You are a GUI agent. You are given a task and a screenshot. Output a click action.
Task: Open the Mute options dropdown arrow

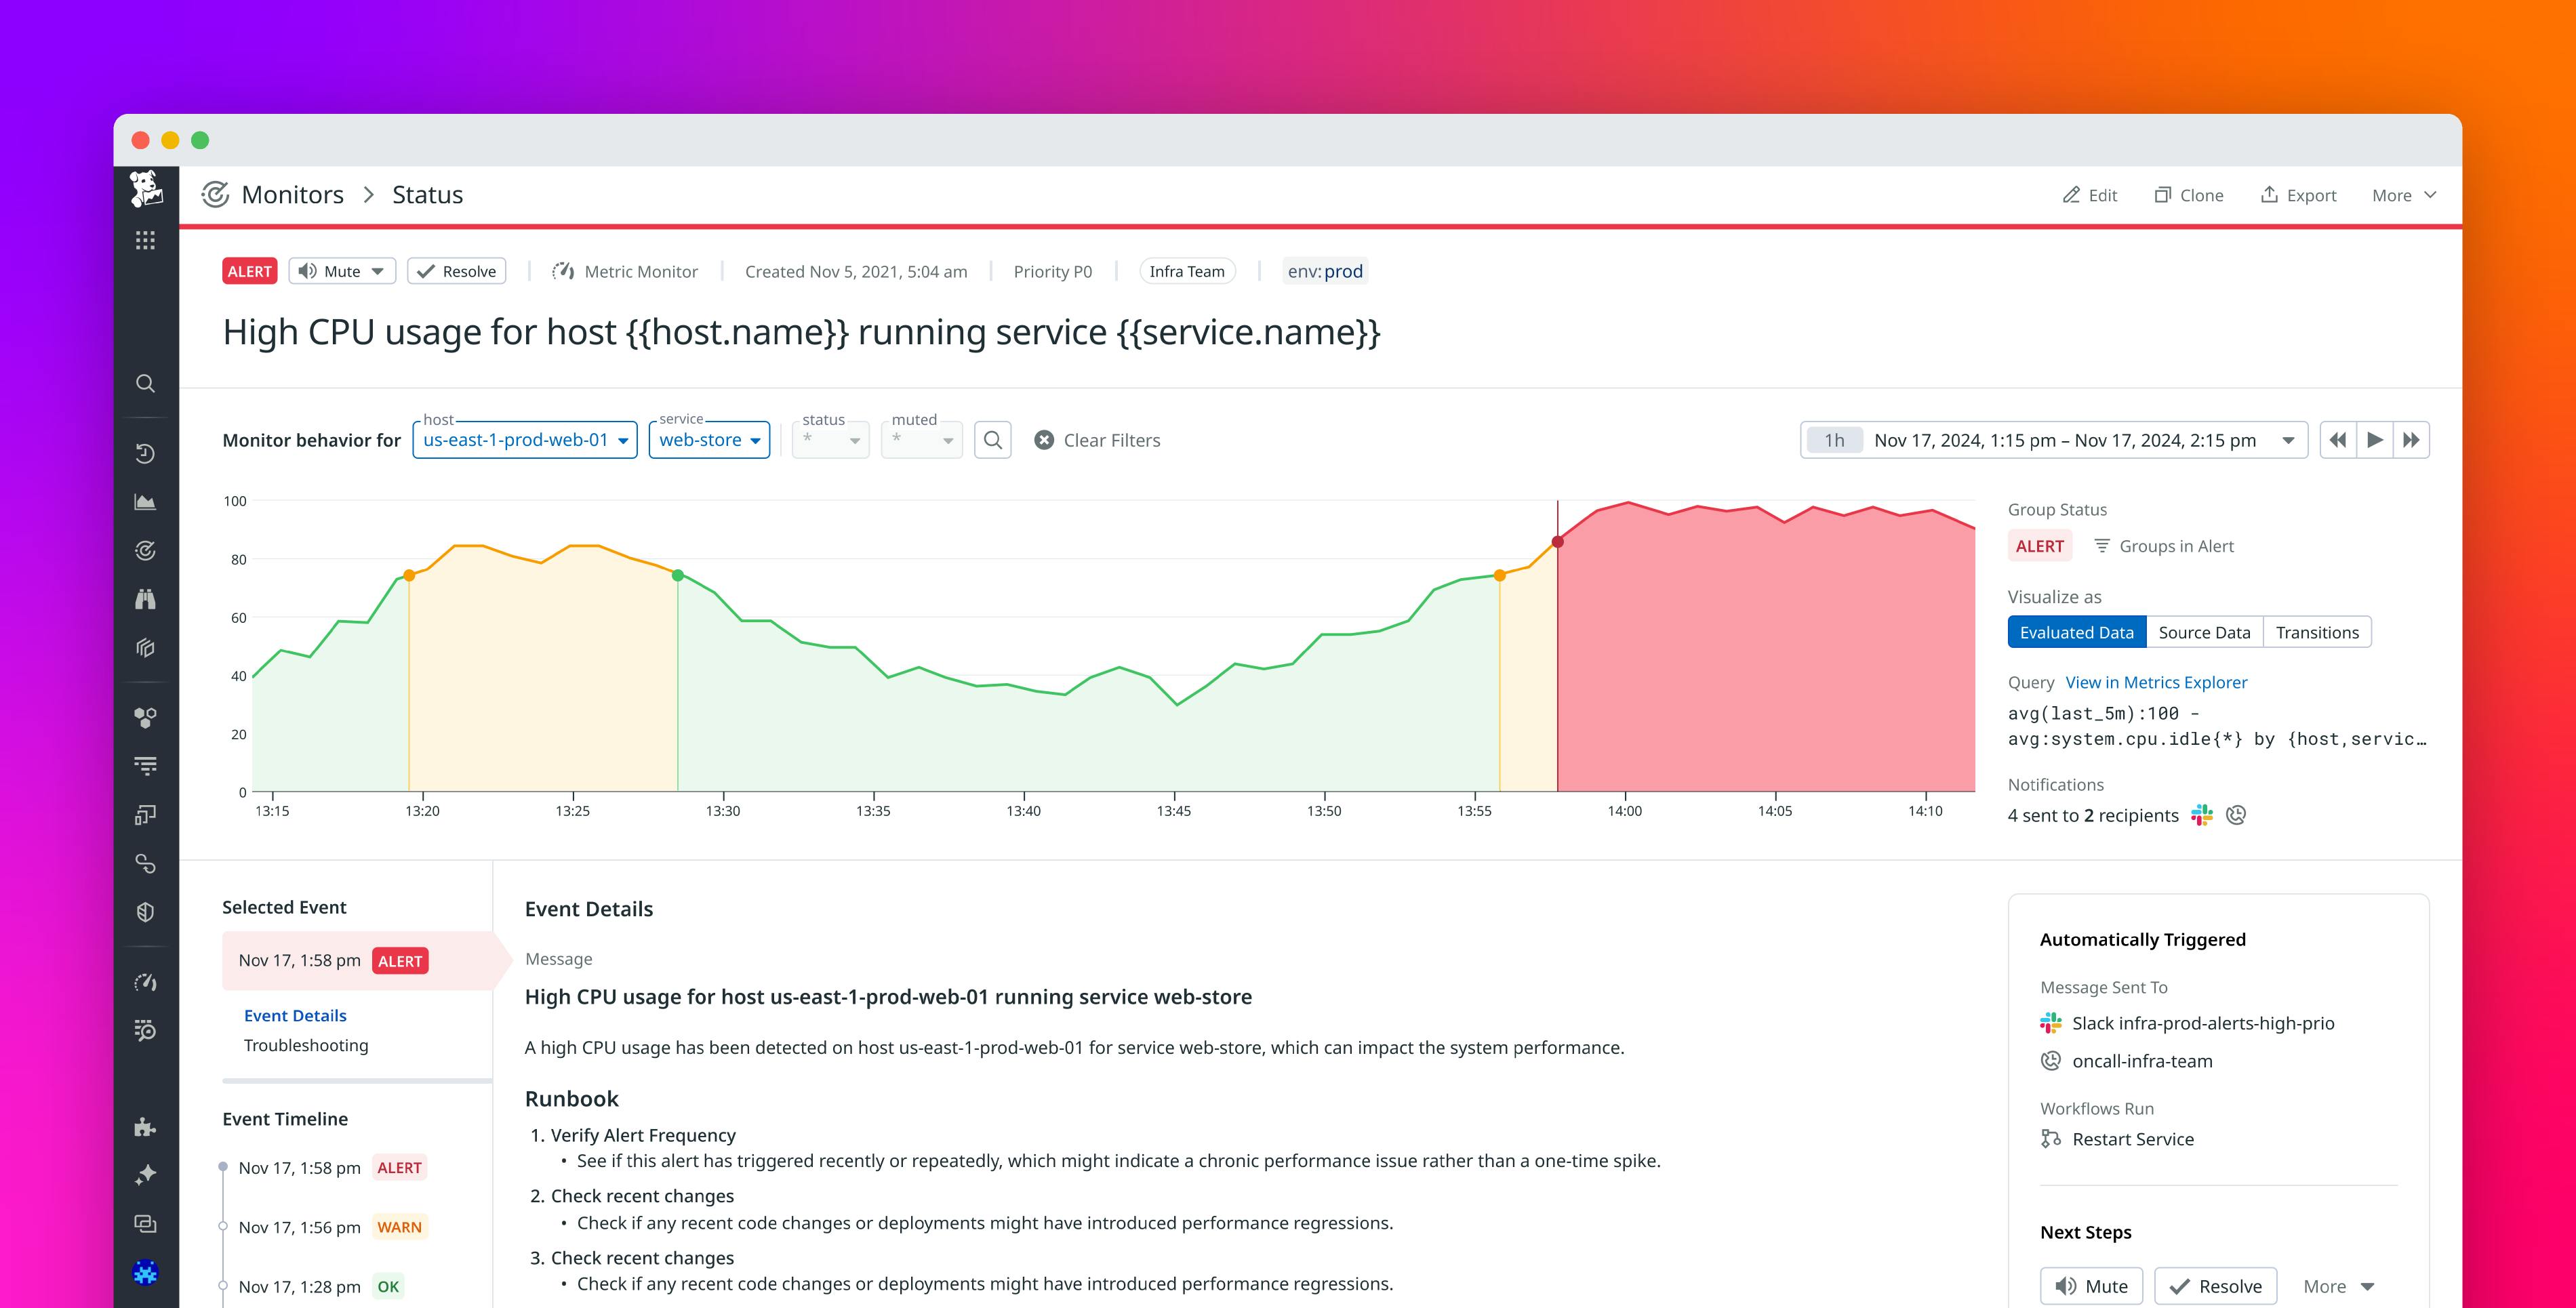[x=378, y=270]
